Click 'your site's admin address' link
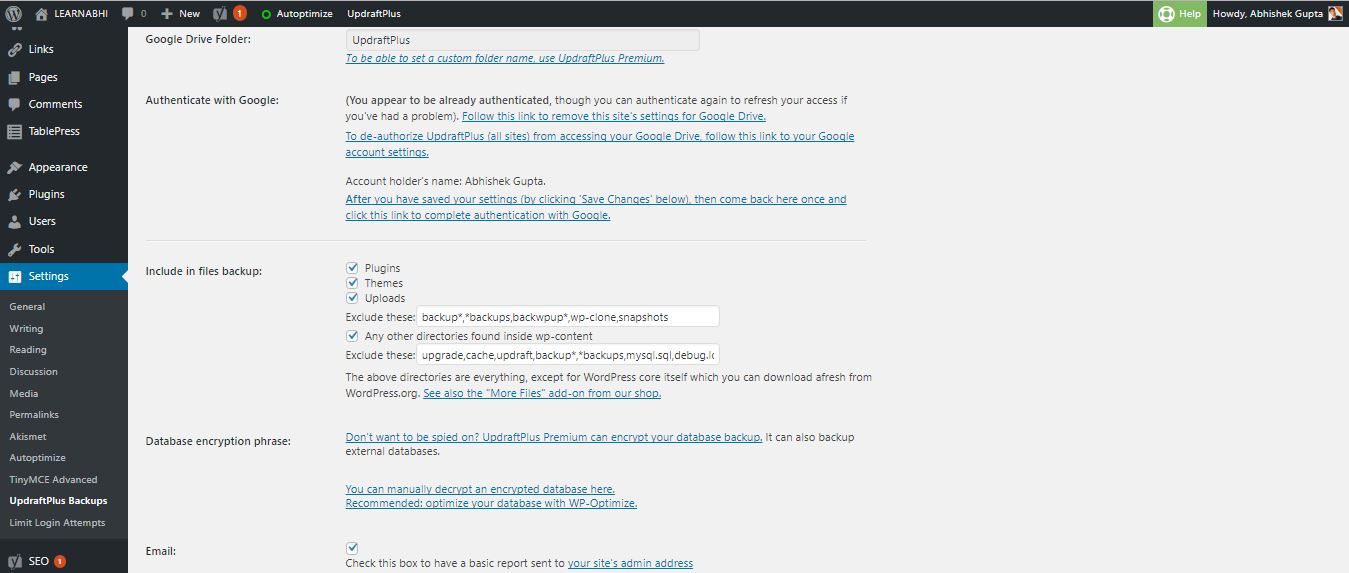The height and width of the screenshot is (573, 1349). click(x=630, y=564)
